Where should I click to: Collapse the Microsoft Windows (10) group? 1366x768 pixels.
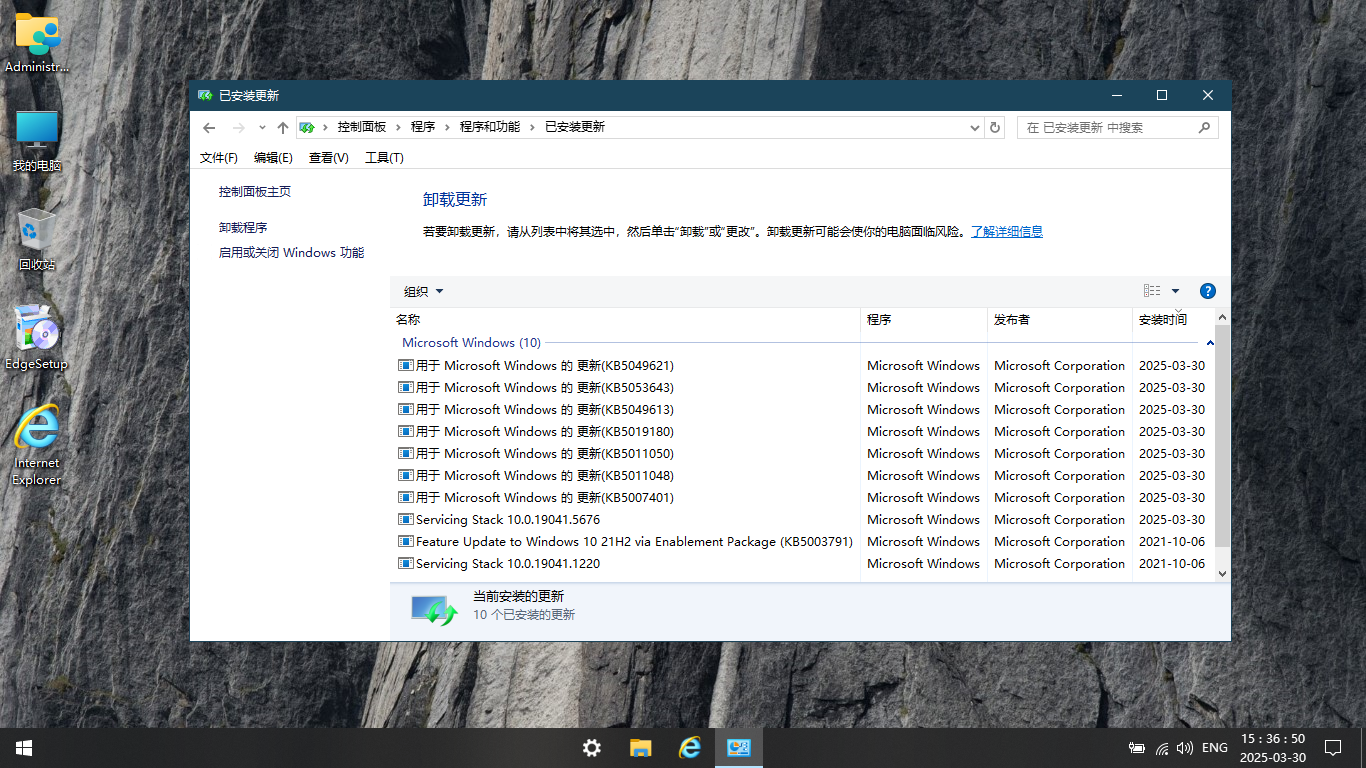pos(1210,343)
